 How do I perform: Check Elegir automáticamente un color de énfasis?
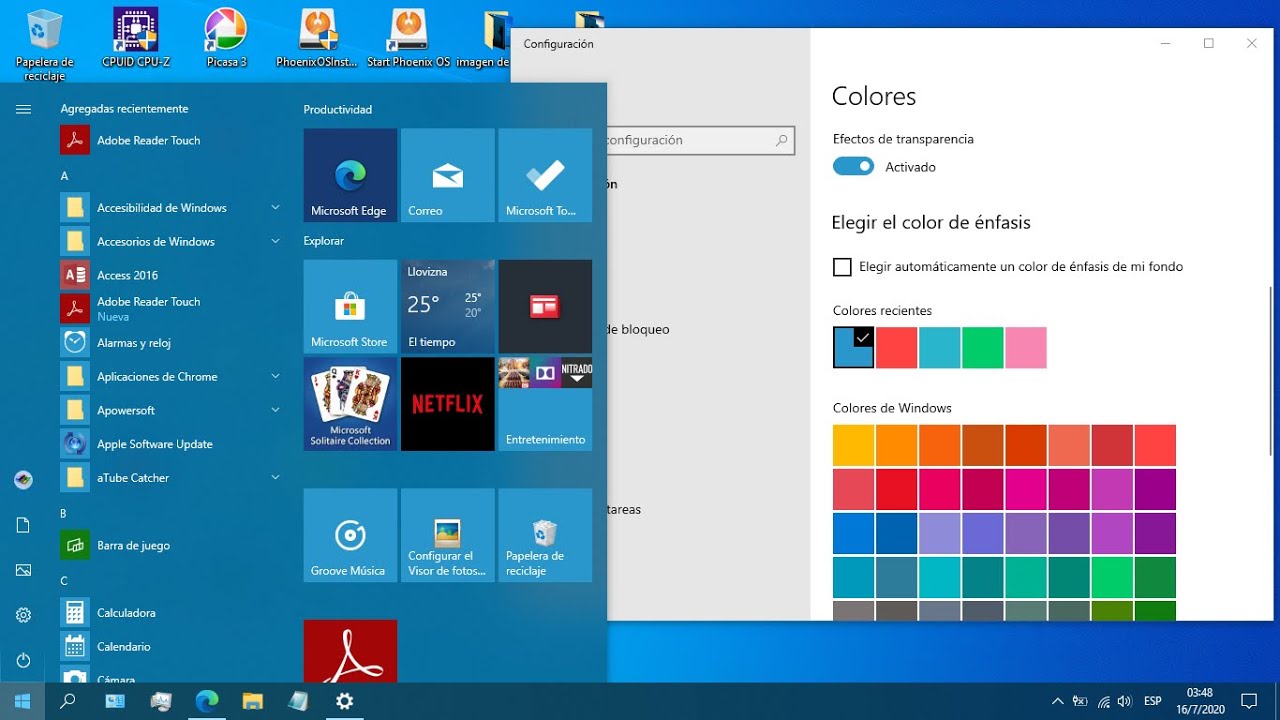point(842,267)
